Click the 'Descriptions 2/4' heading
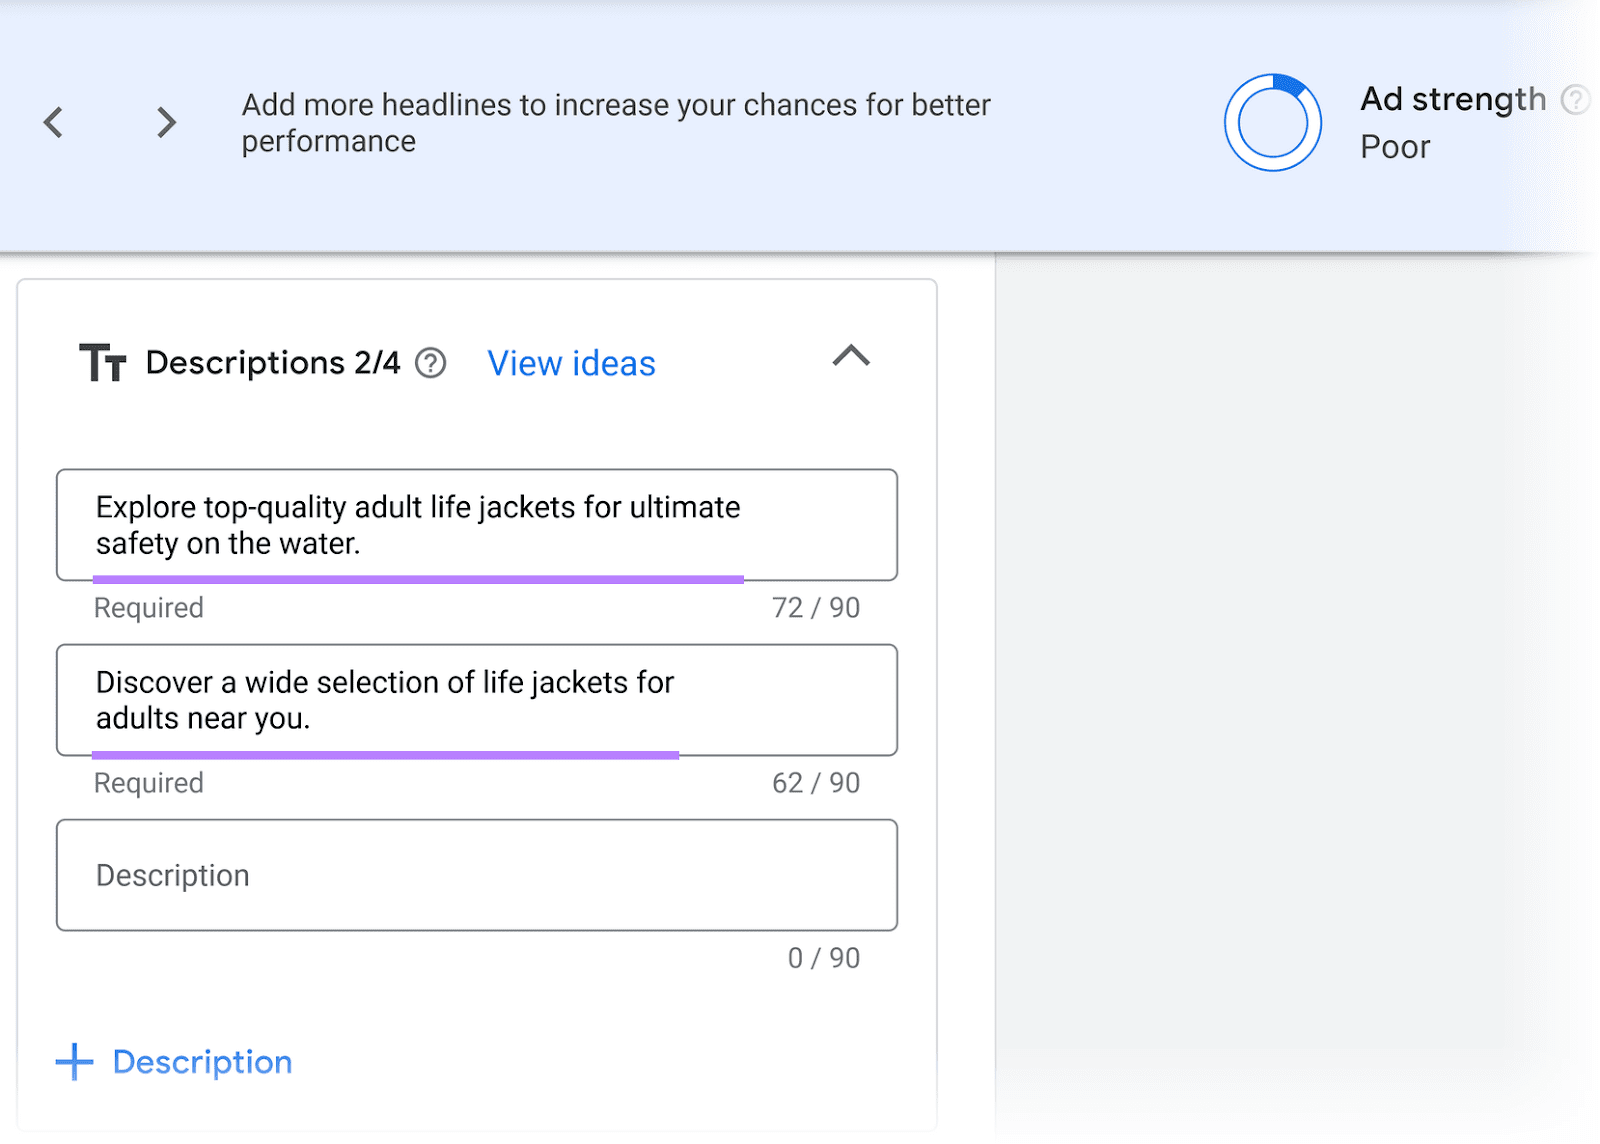 tap(273, 362)
